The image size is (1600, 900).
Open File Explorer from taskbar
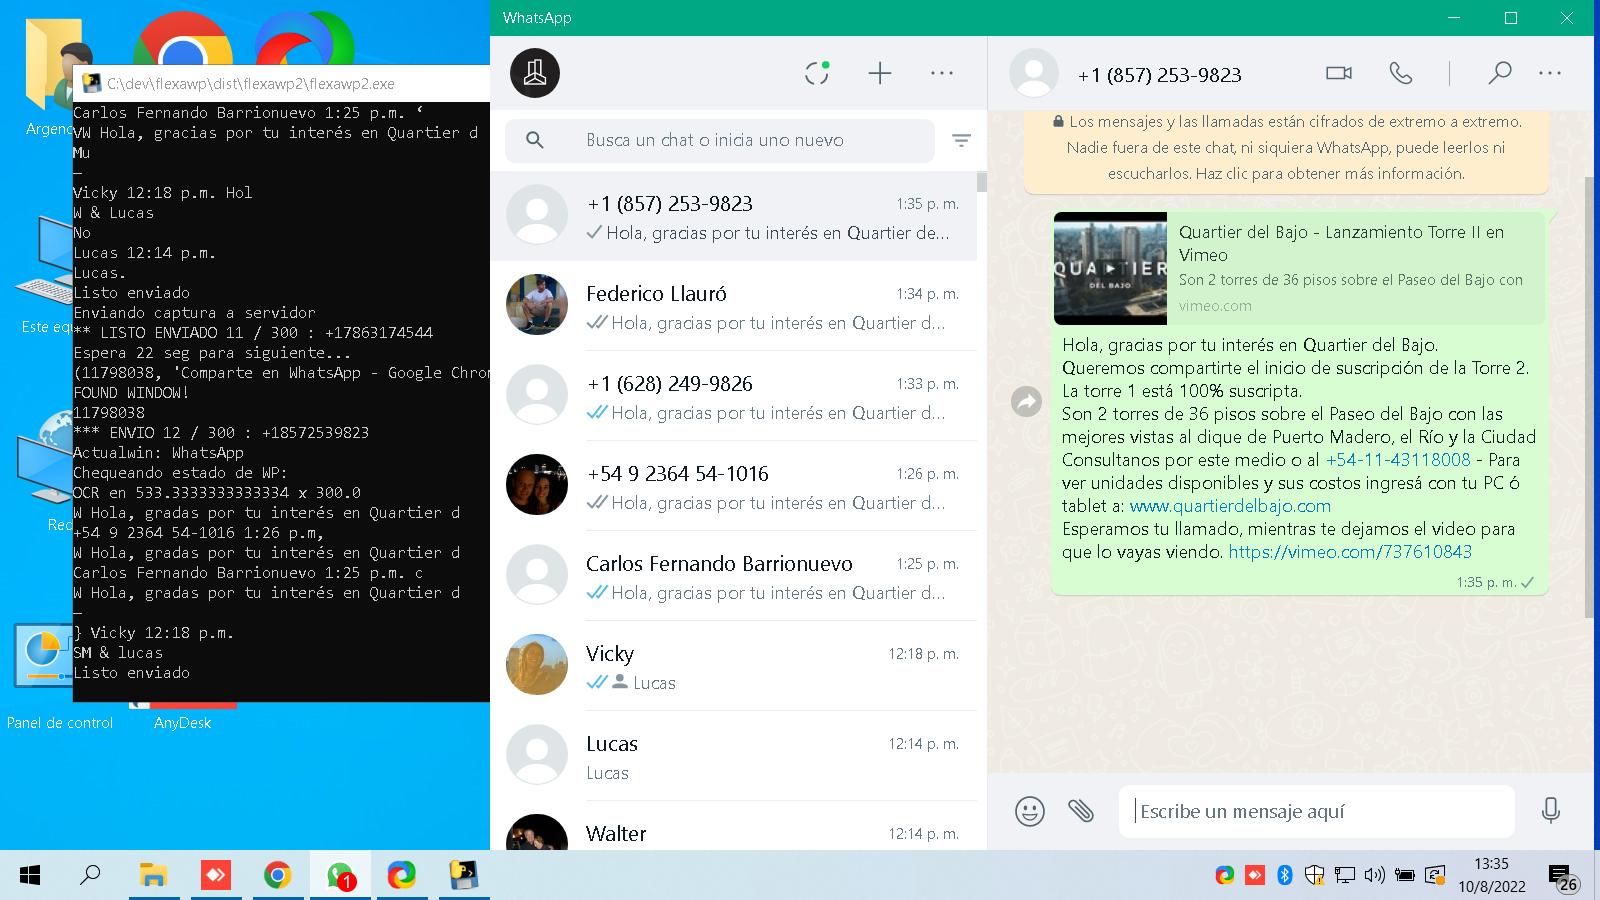pyautogui.click(x=153, y=876)
